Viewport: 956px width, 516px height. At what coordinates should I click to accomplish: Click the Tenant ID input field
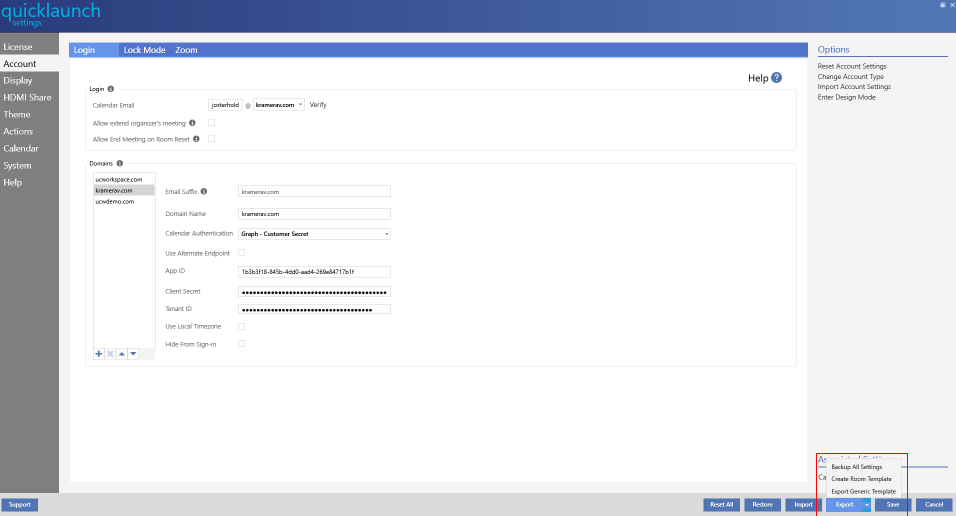pos(314,309)
